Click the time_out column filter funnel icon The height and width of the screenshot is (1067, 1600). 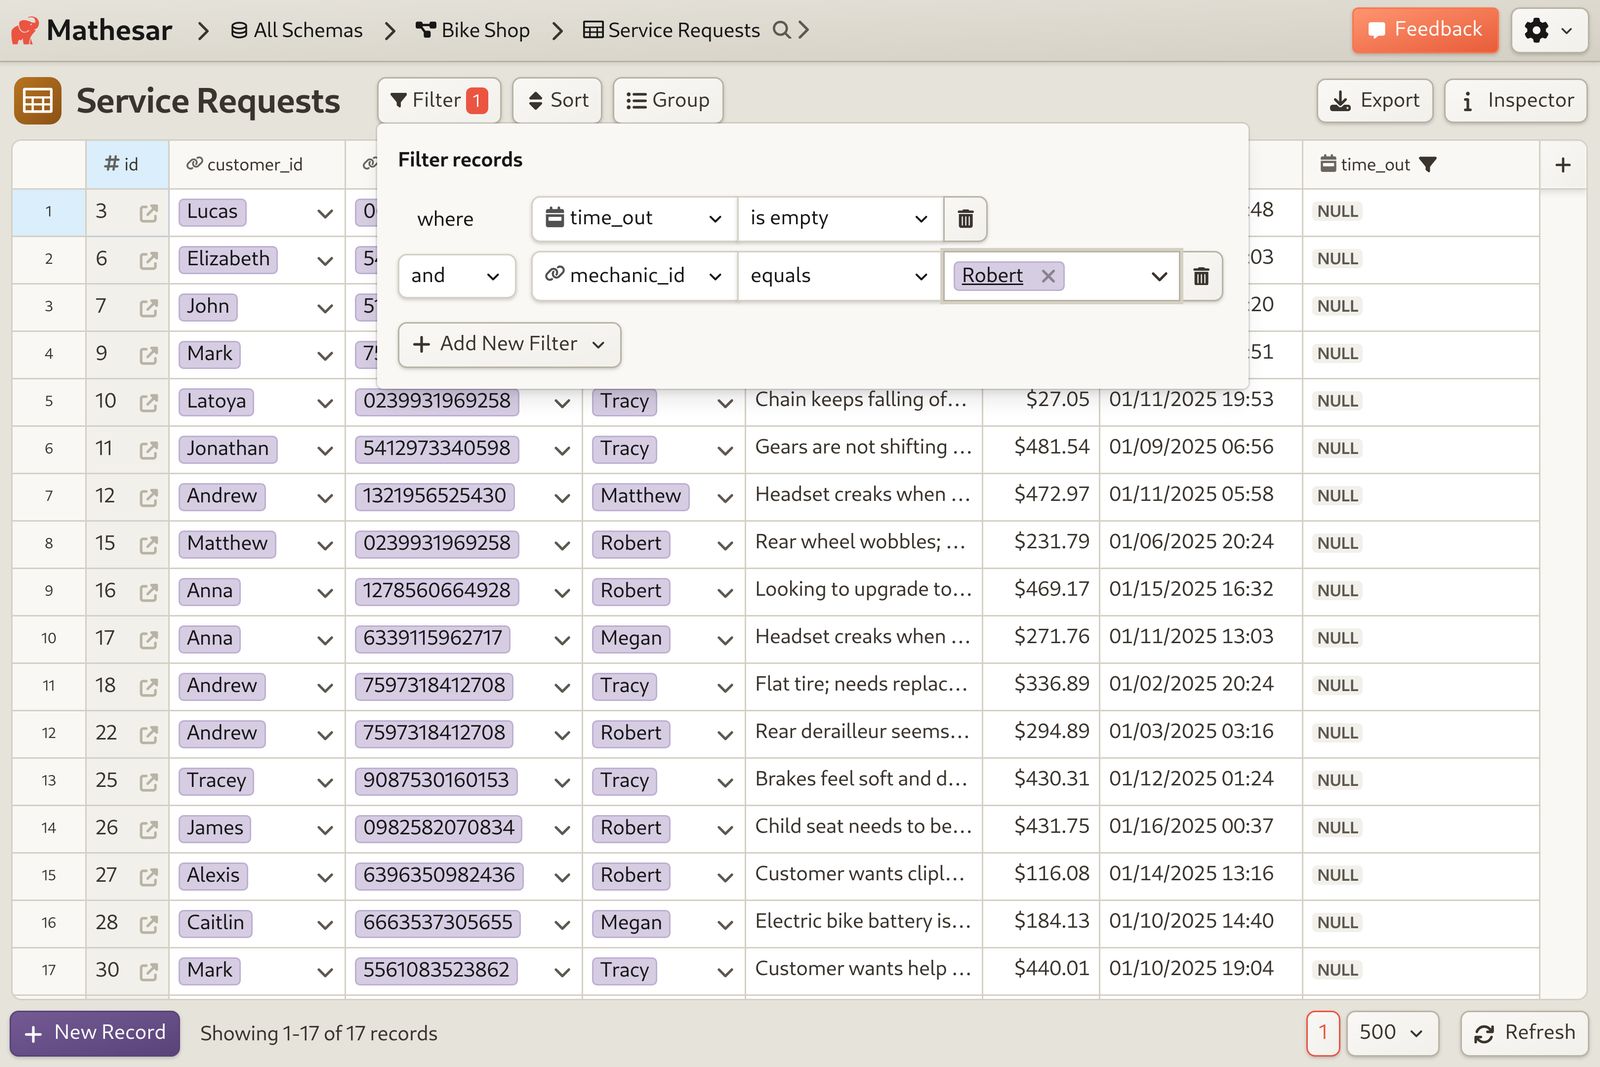(1428, 165)
